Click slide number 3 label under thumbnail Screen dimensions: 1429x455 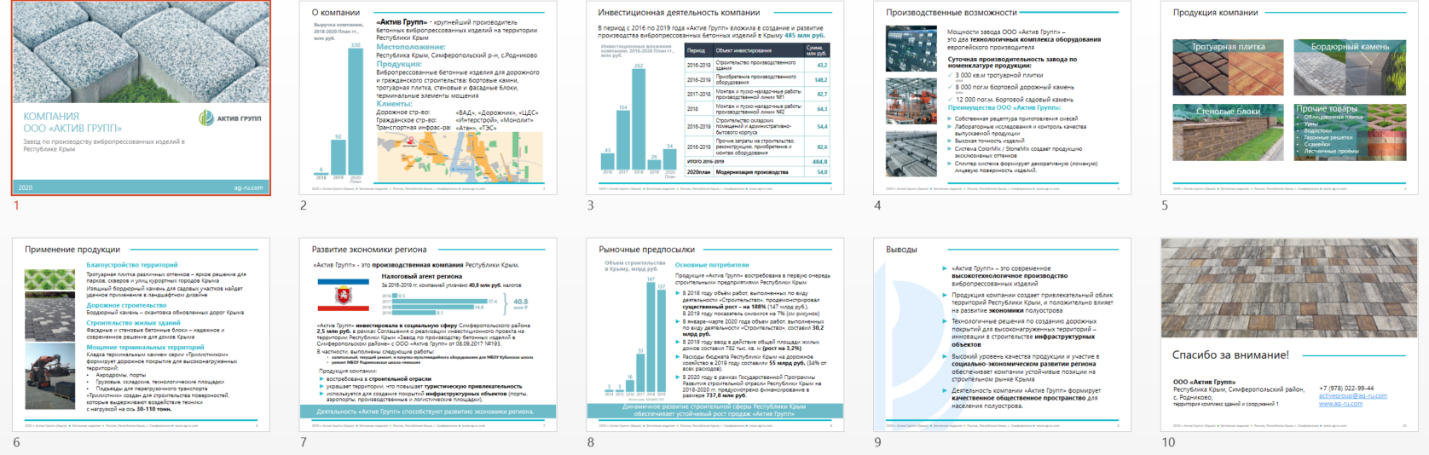pyautogui.click(x=590, y=205)
